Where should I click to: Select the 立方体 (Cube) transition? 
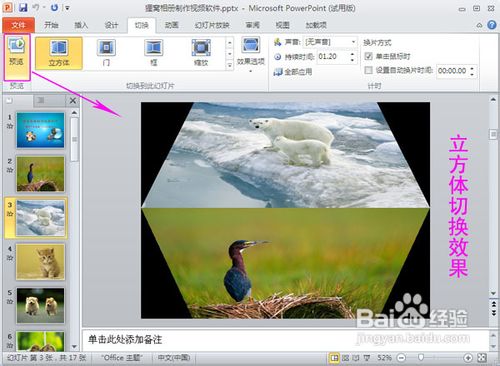(59, 53)
